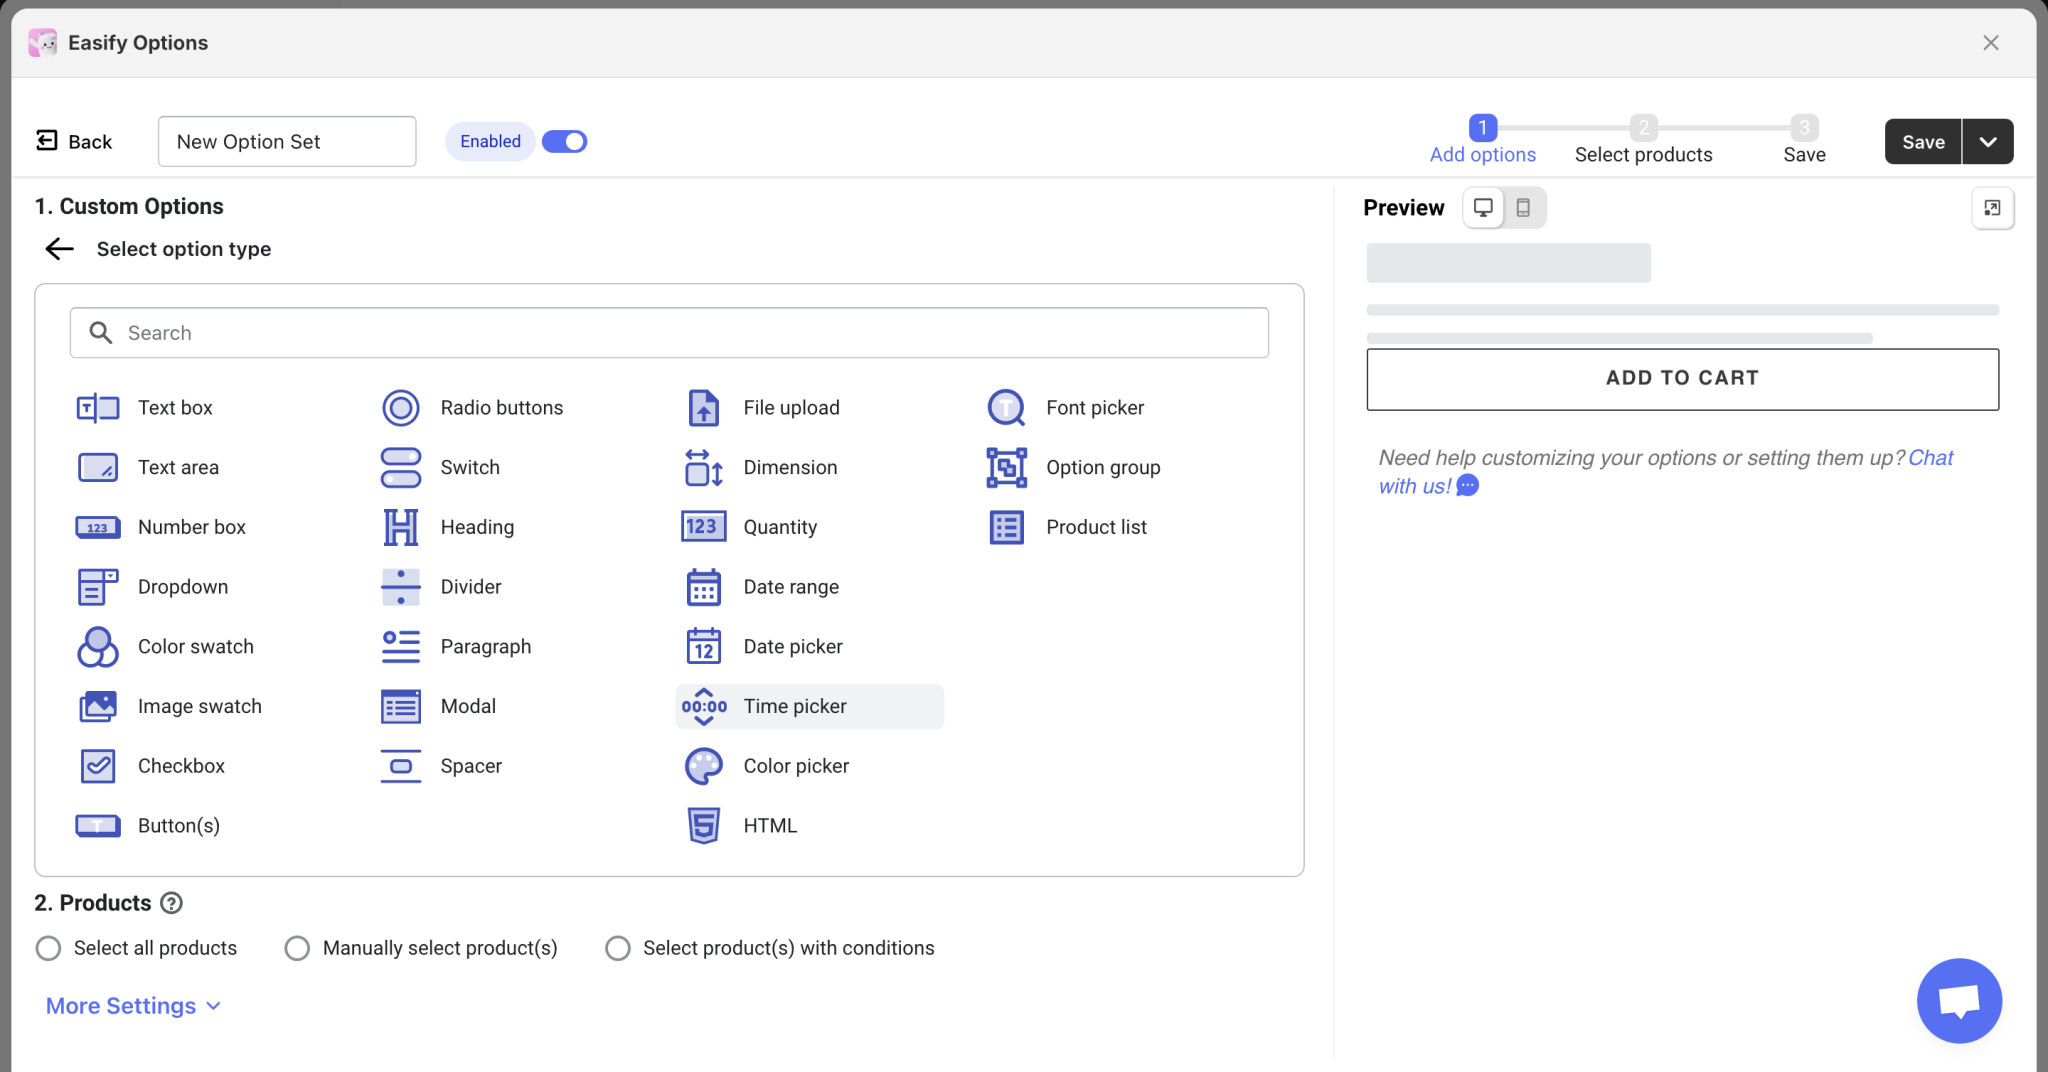Pick the HTML option icon
The image size is (2048, 1072).
click(704, 825)
